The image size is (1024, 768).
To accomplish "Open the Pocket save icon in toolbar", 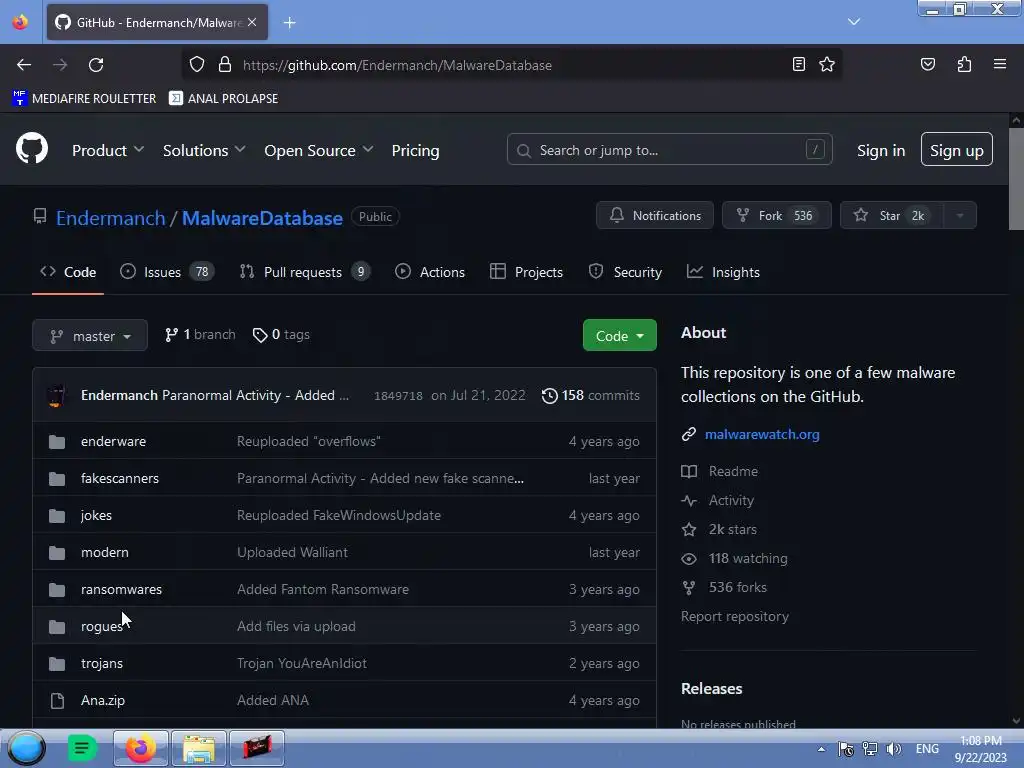I will coord(927,64).
